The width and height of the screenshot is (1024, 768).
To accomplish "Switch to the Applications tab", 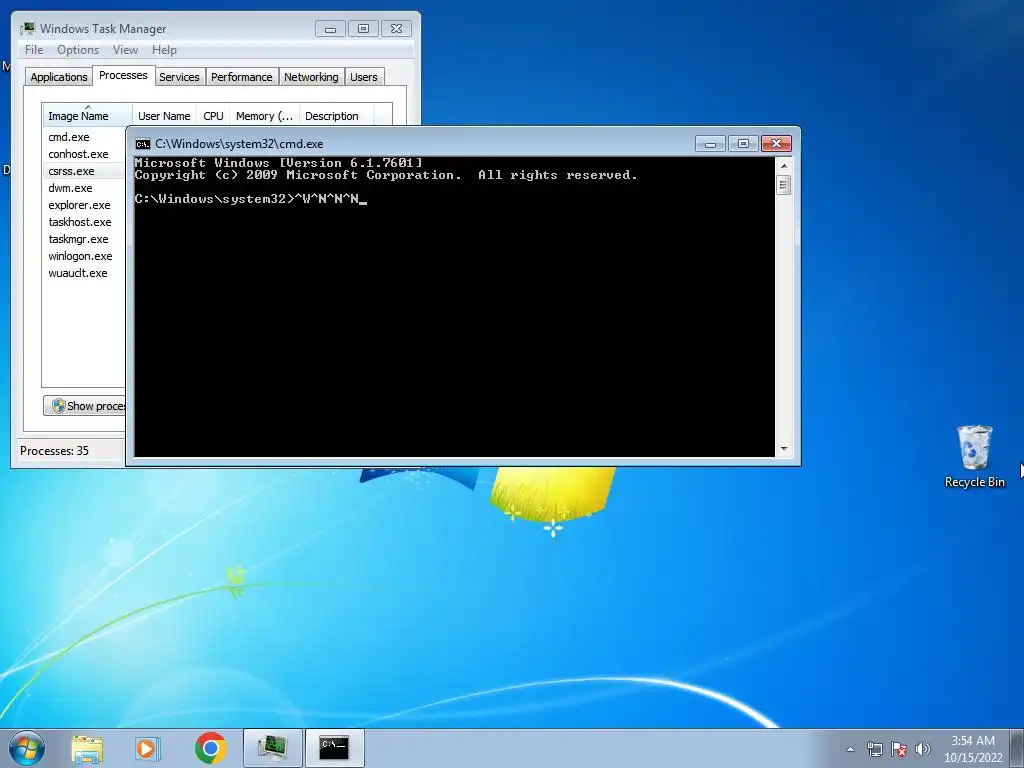I will pos(59,77).
